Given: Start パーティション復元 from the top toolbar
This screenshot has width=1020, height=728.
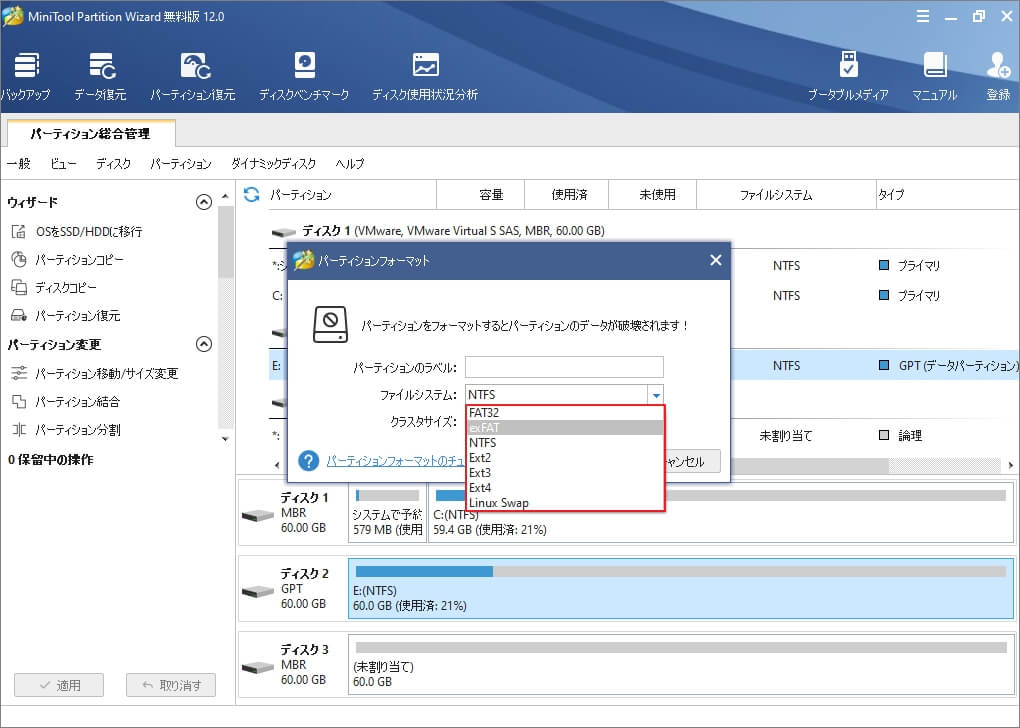Looking at the screenshot, I should (194, 70).
